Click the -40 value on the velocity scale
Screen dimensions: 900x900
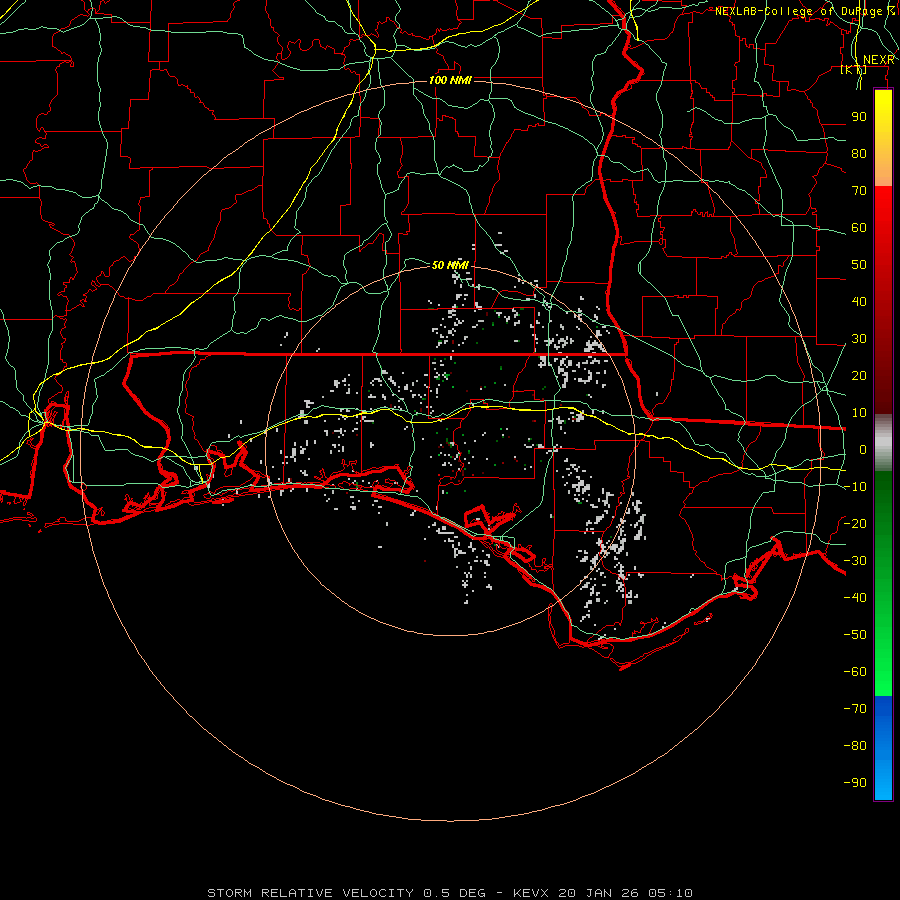pos(855,598)
